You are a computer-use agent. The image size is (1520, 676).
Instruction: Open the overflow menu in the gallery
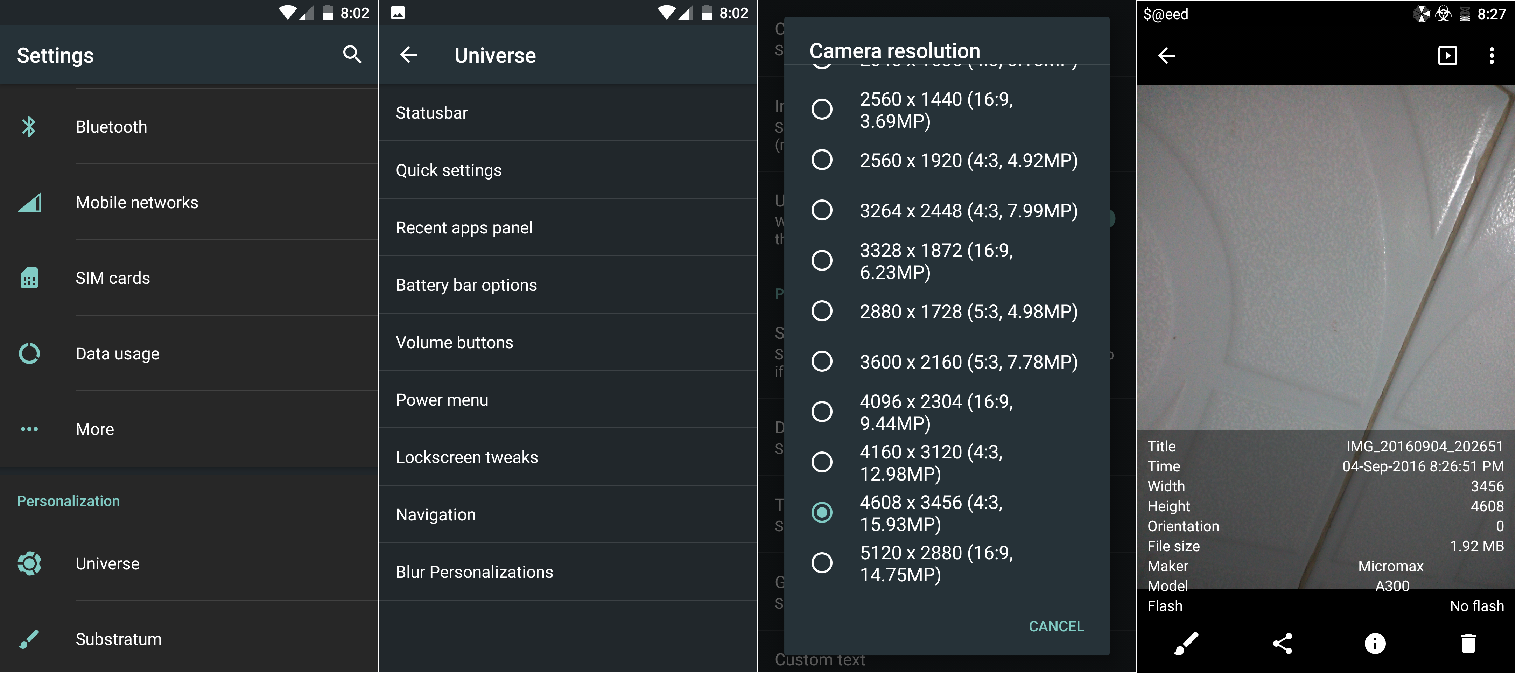1492,56
